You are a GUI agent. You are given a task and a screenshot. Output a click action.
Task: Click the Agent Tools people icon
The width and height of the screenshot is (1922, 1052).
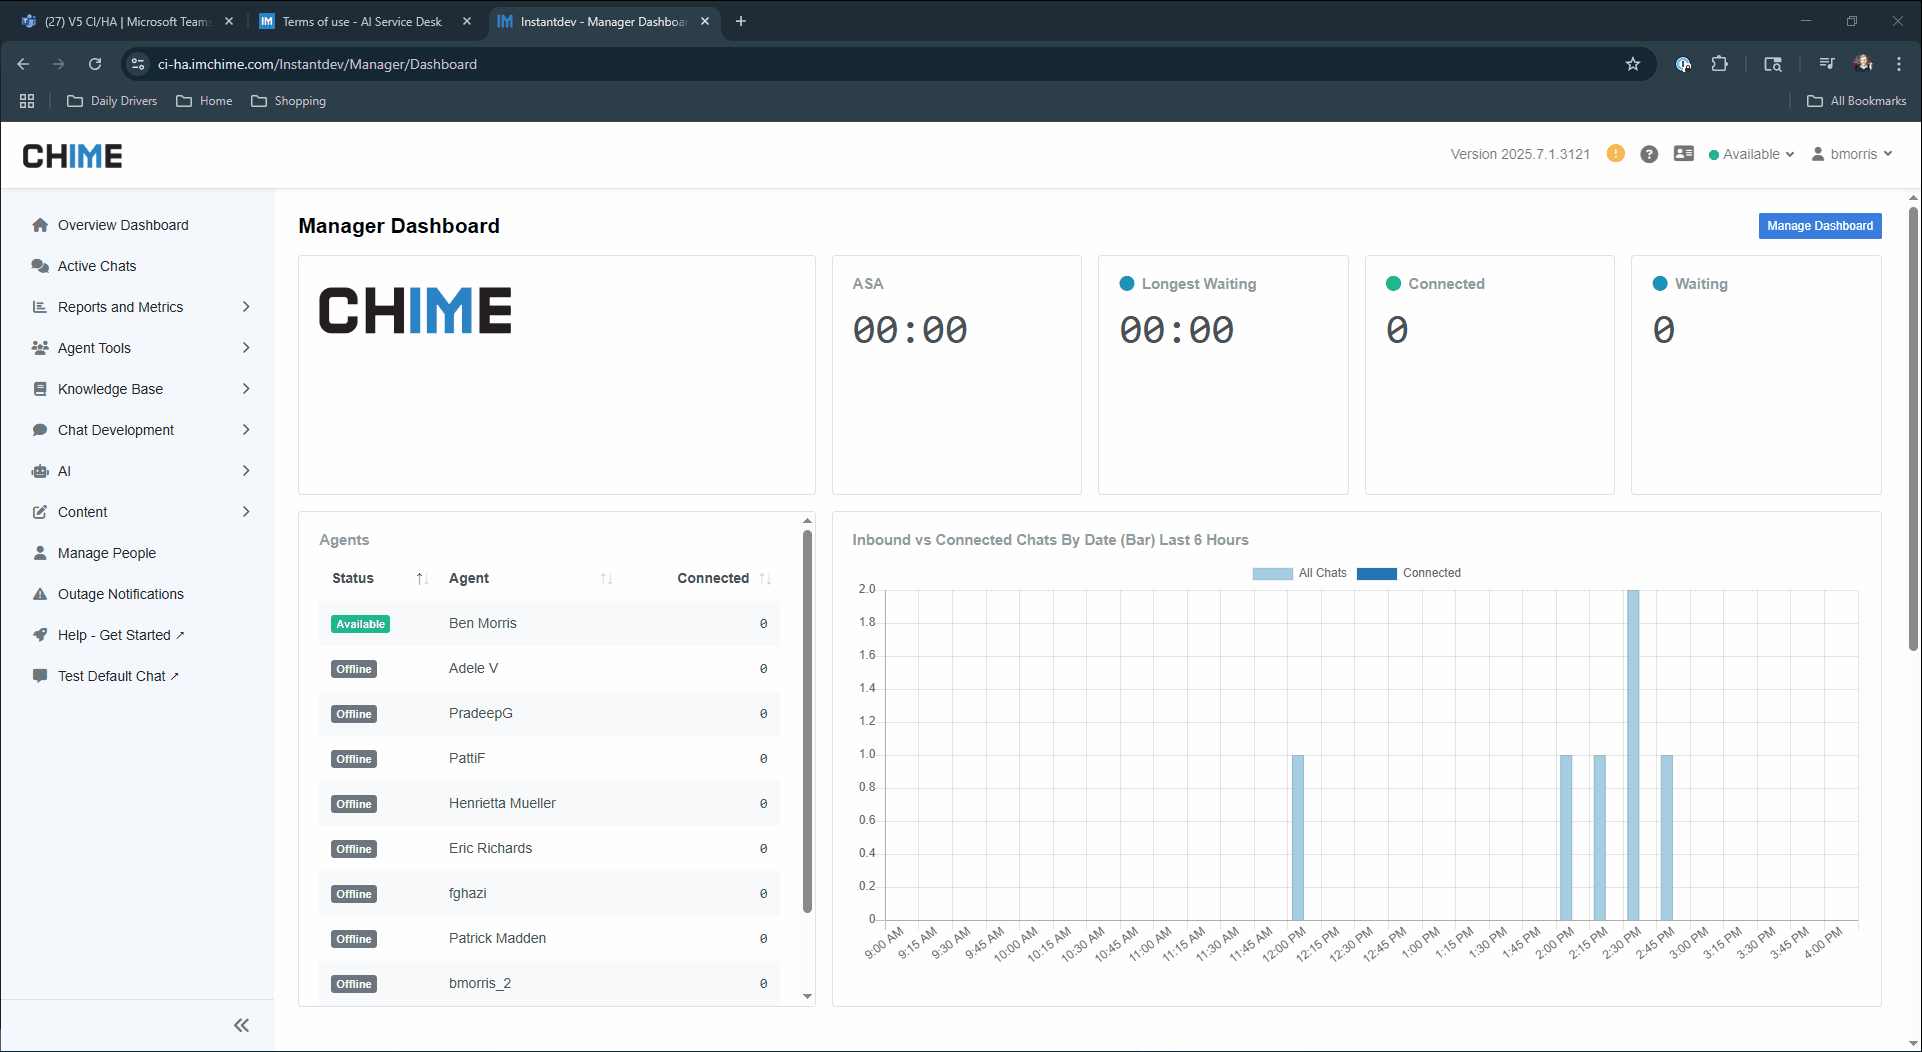40,348
